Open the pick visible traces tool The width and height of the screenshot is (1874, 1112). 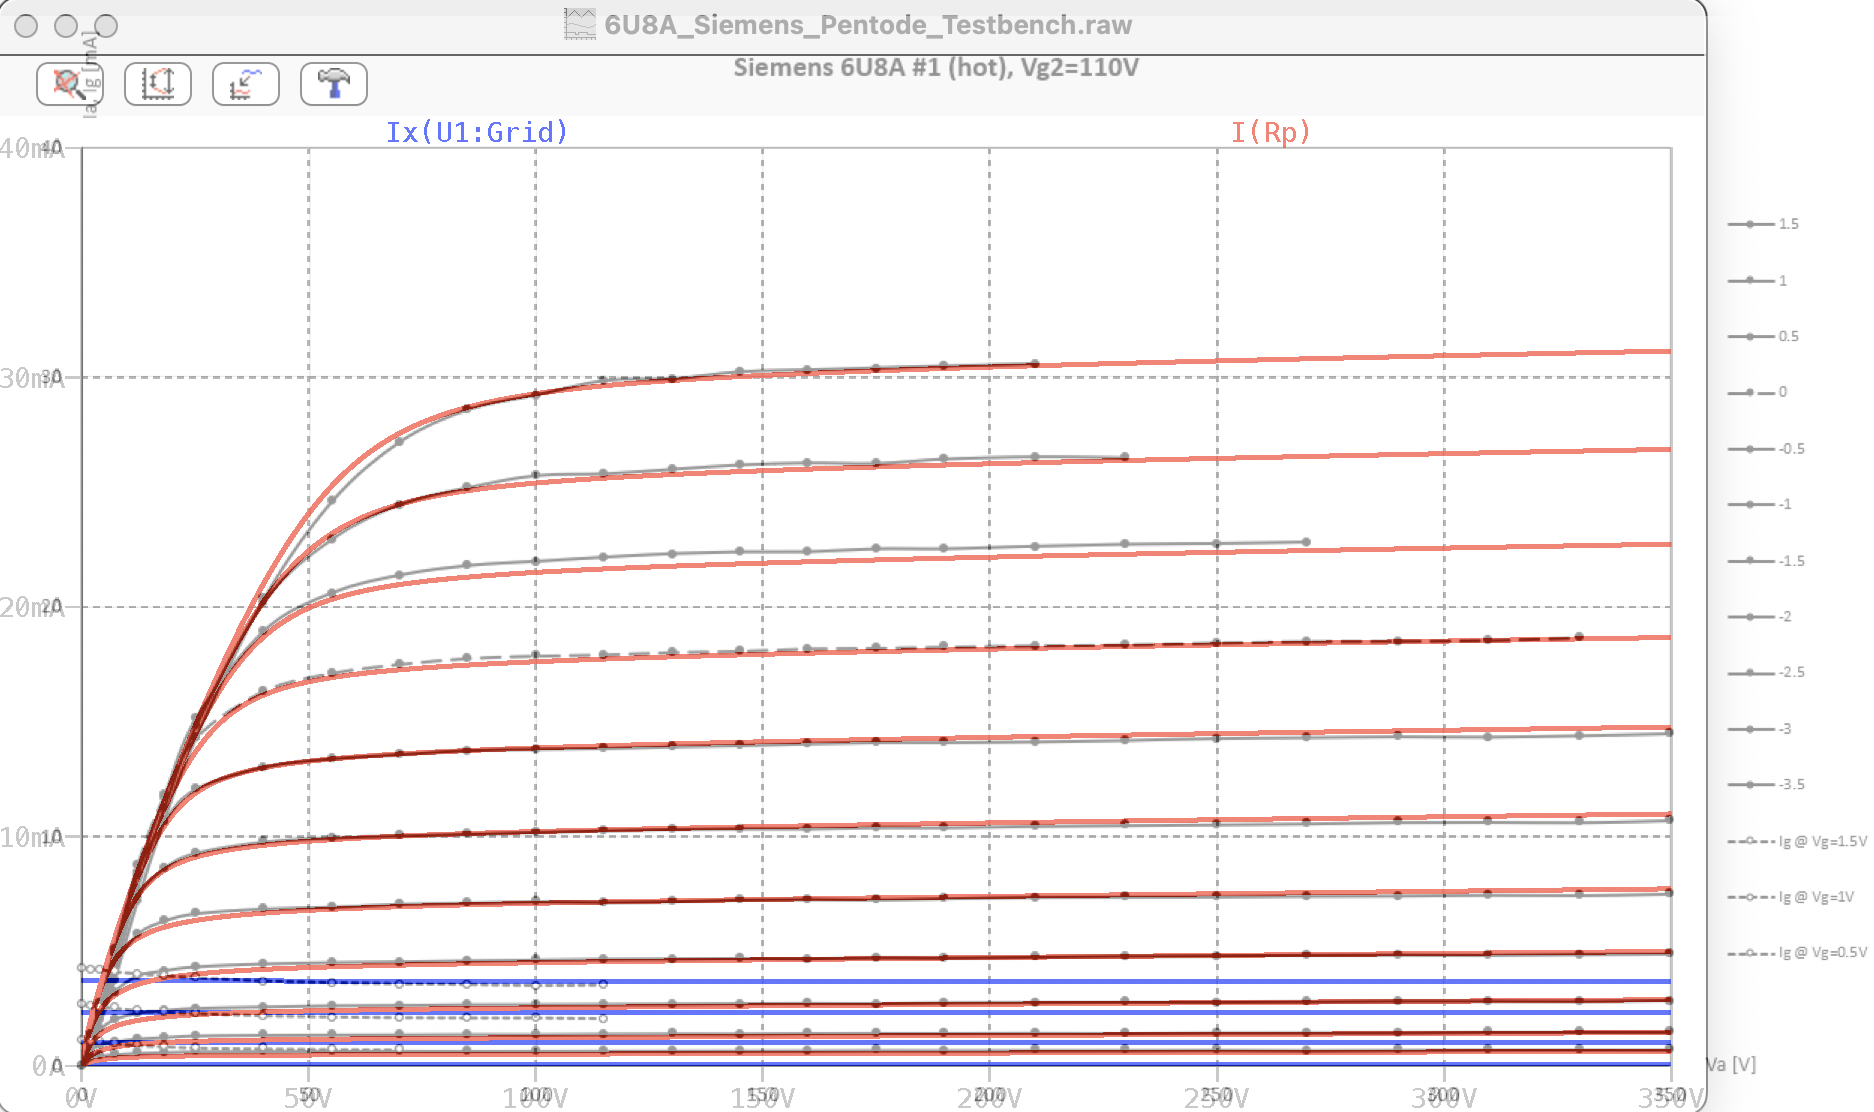[x=246, y=84]
